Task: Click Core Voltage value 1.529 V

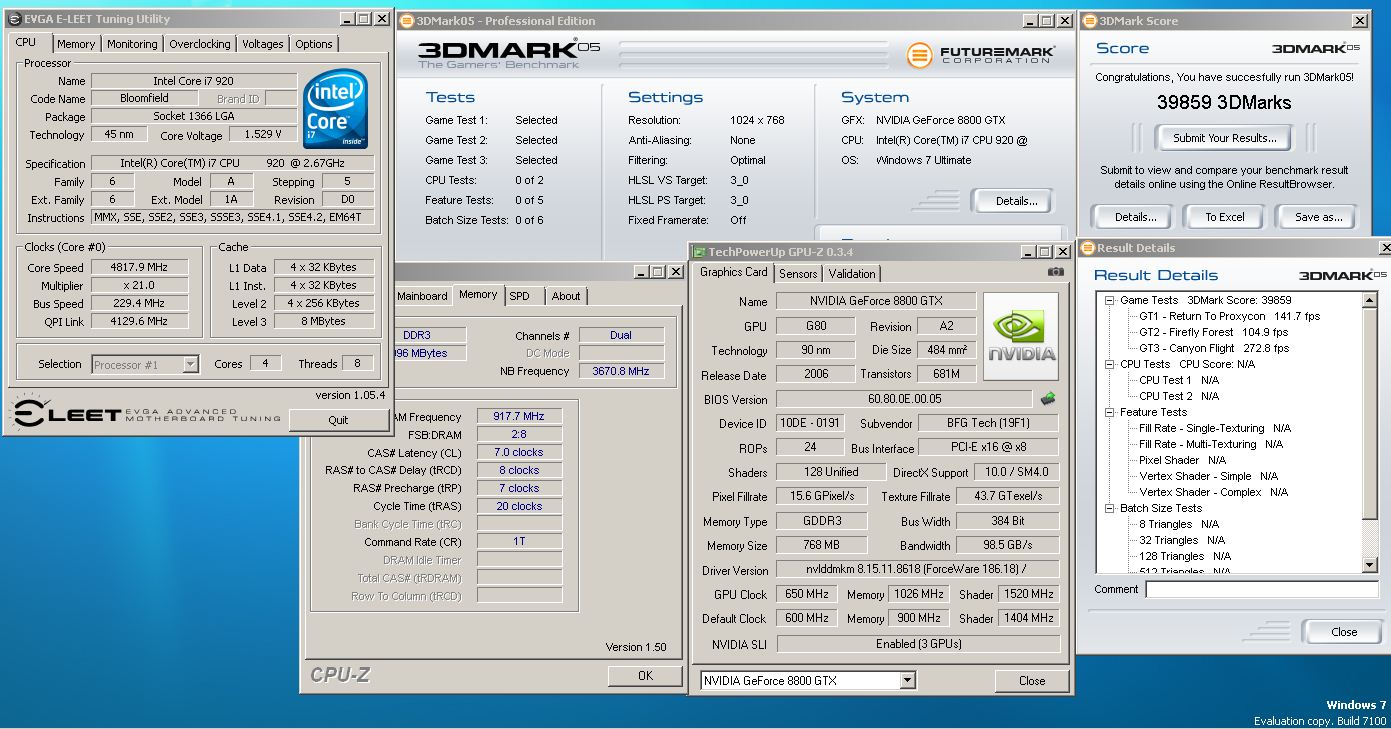Action: click(264, 134)
